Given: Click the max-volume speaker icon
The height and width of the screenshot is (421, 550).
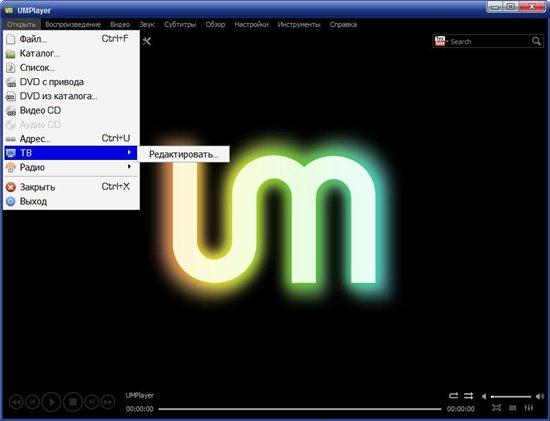Looking at the screenshot, I should [x=539, y=396].
